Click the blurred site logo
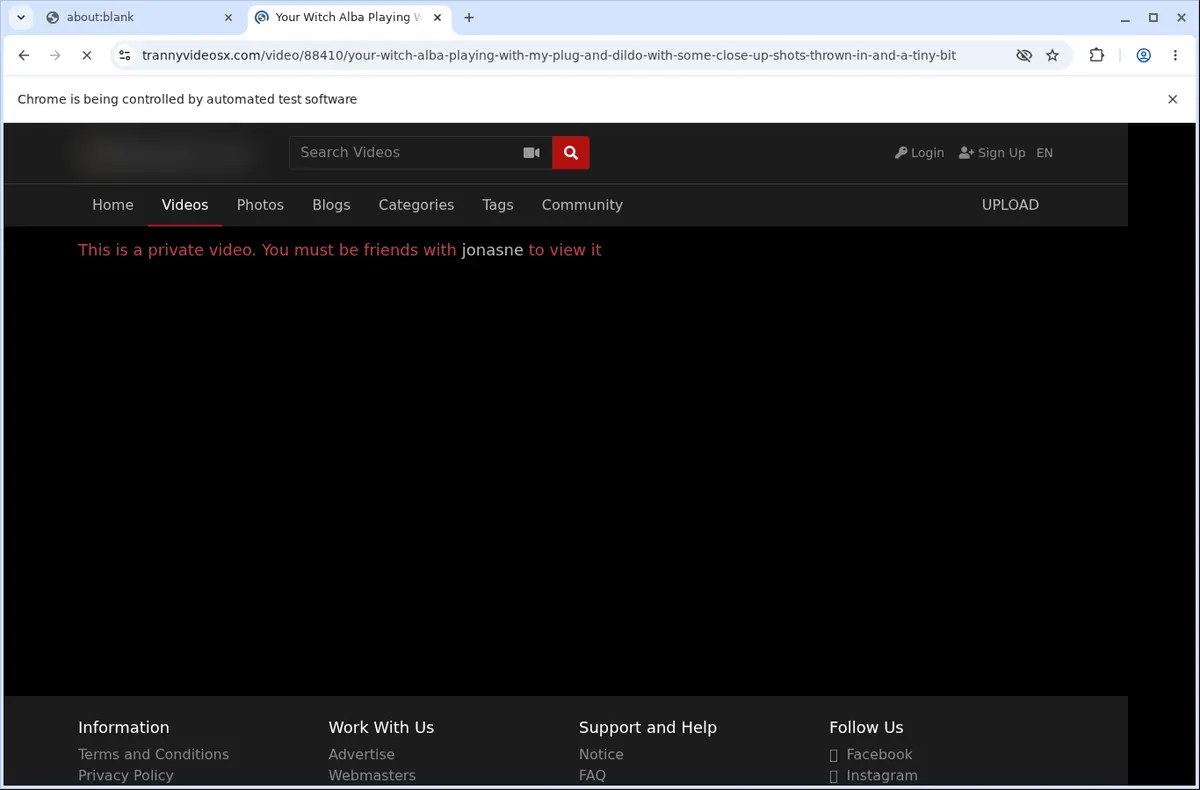 (165, 153)
